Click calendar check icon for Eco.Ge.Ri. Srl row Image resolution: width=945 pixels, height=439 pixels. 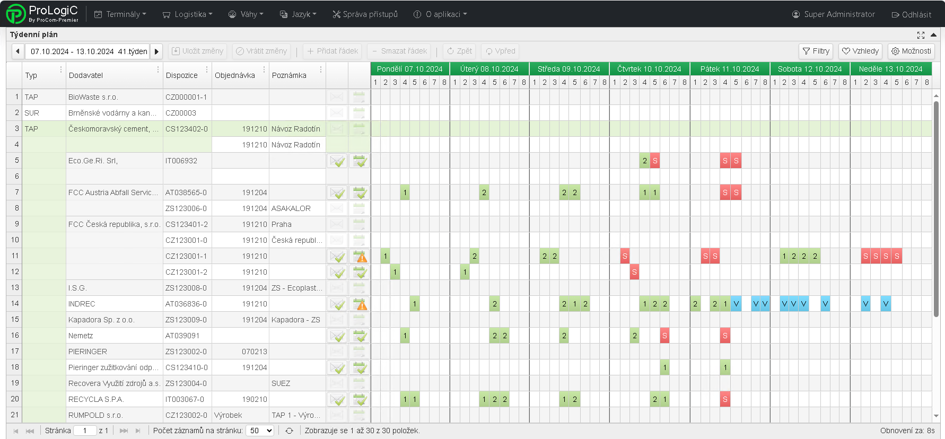point(360,161)
